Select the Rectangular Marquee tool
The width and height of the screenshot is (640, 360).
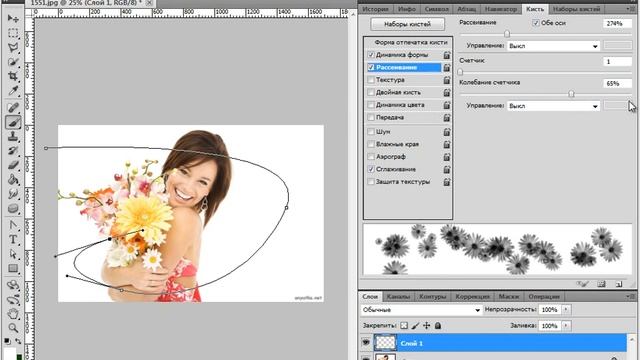pyautogui.click(x=13, y=33)
